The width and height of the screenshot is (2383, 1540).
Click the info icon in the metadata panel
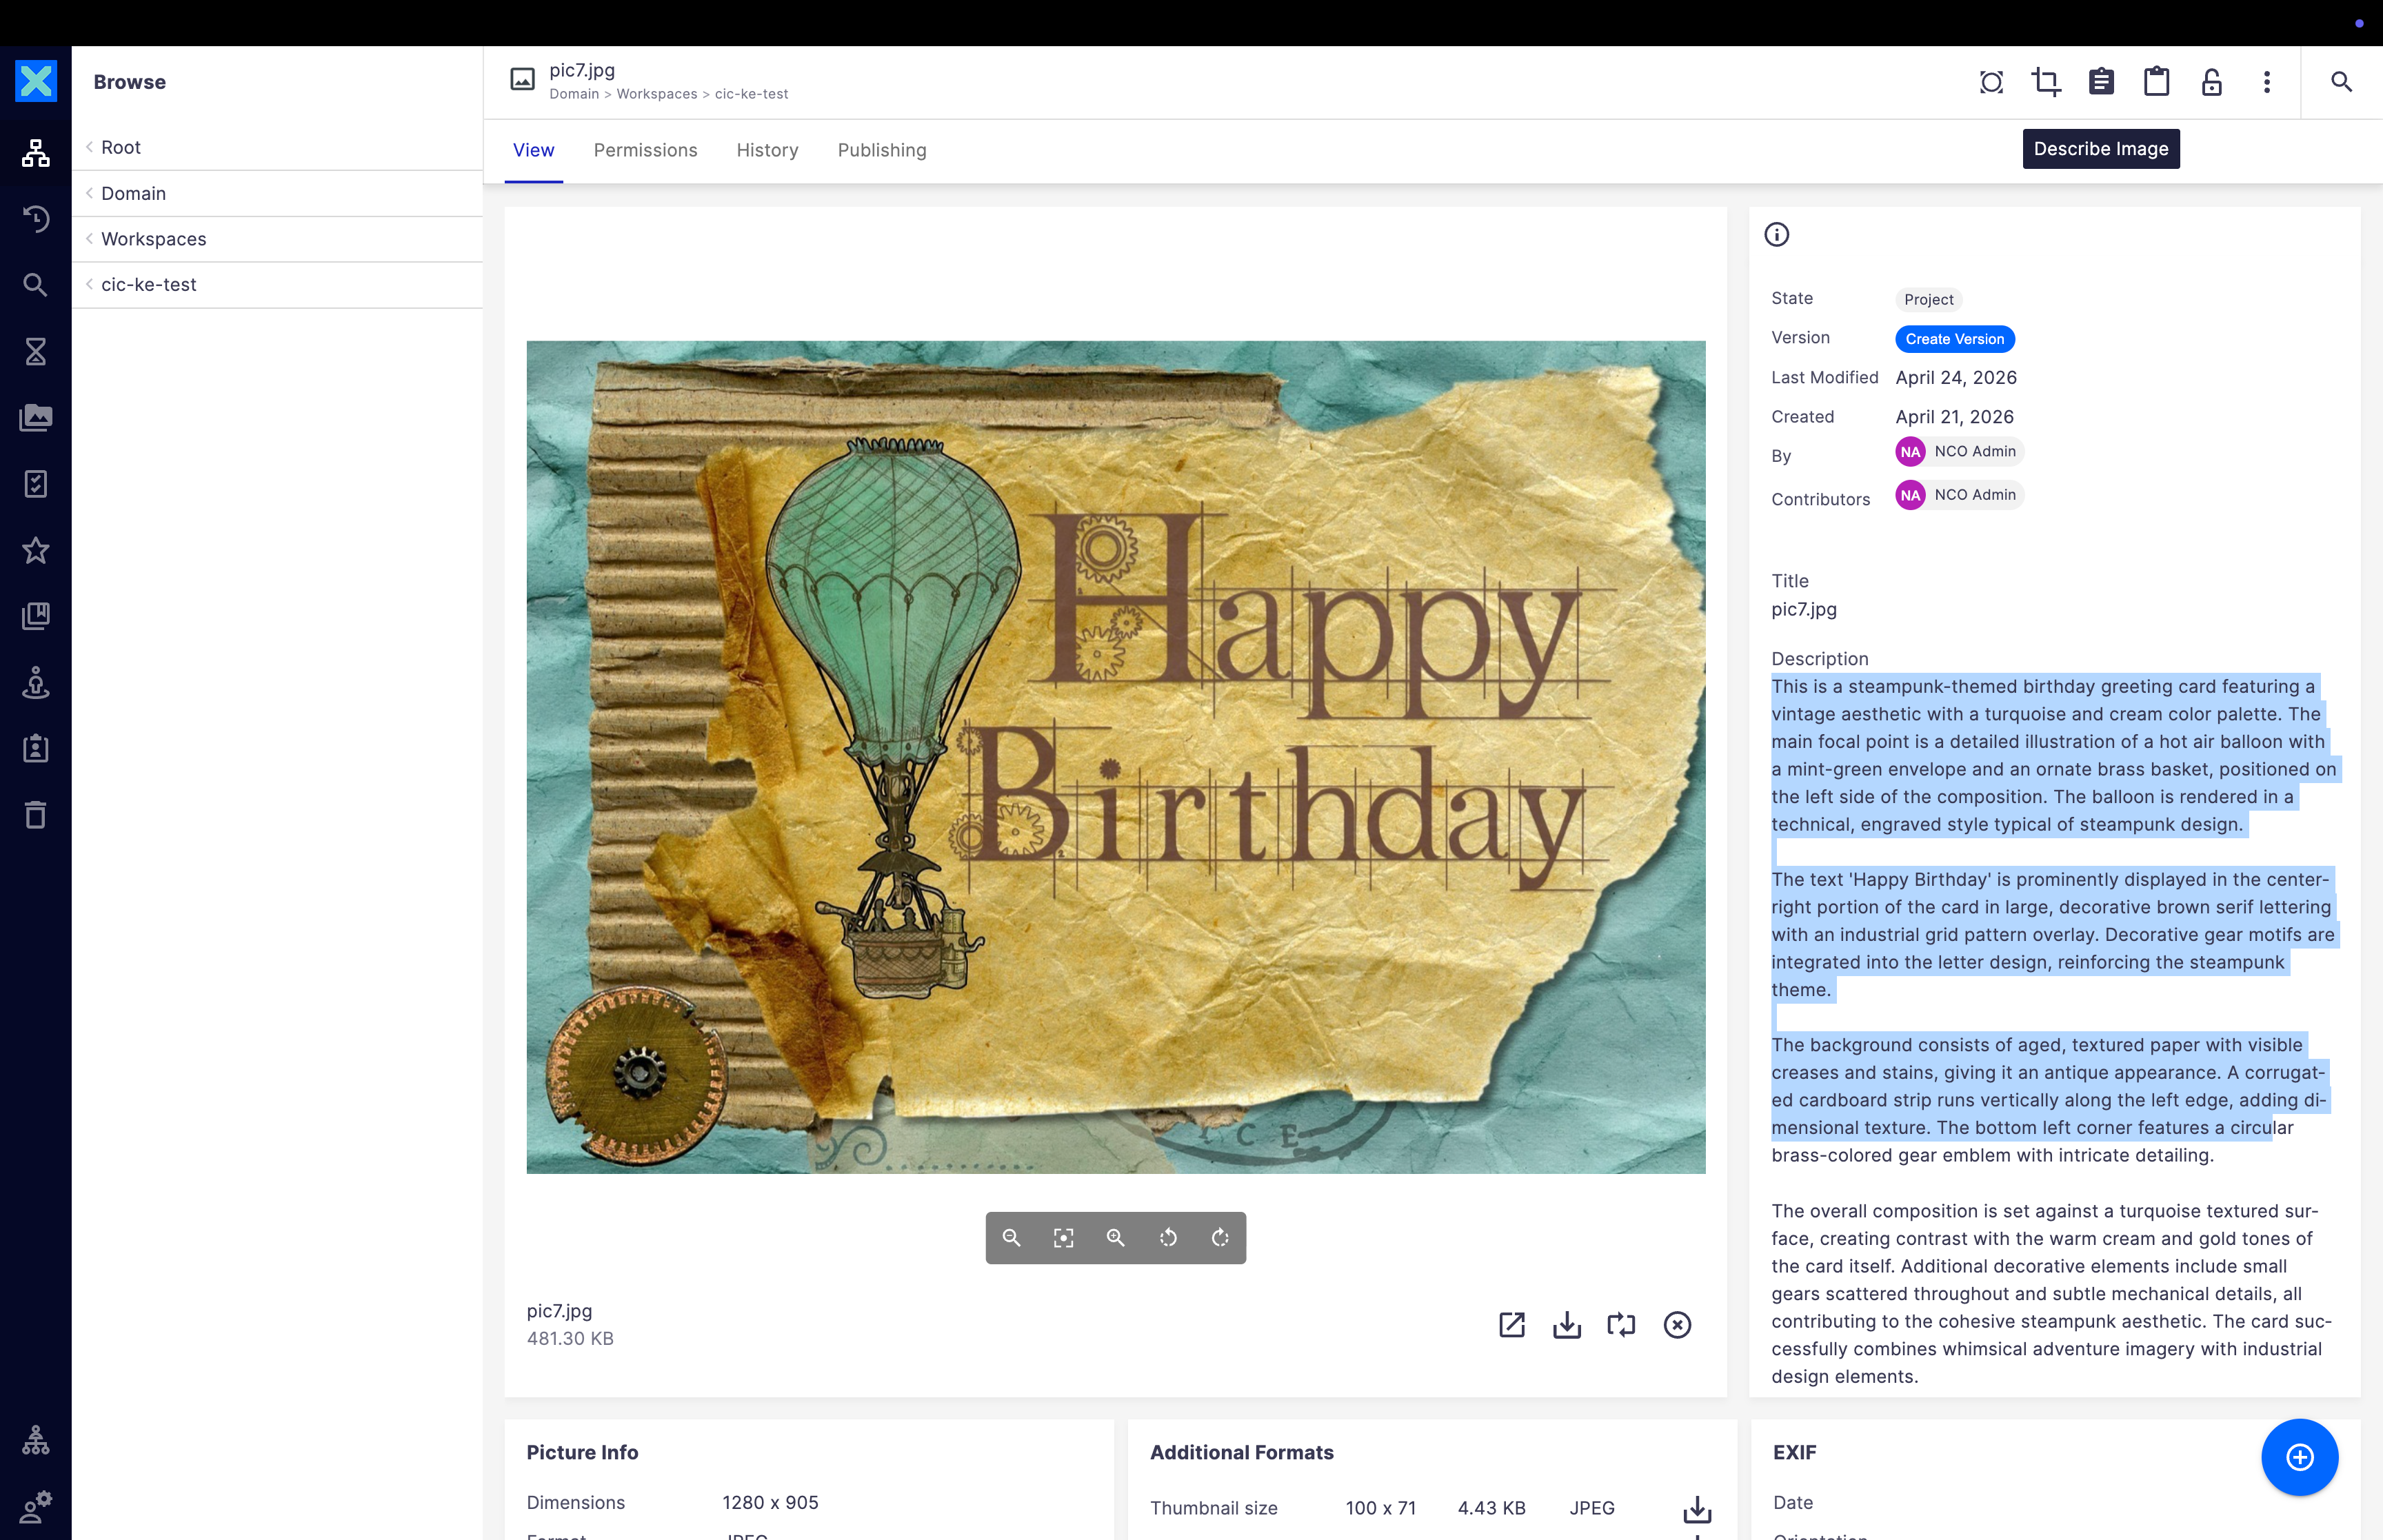(1778, 234)
